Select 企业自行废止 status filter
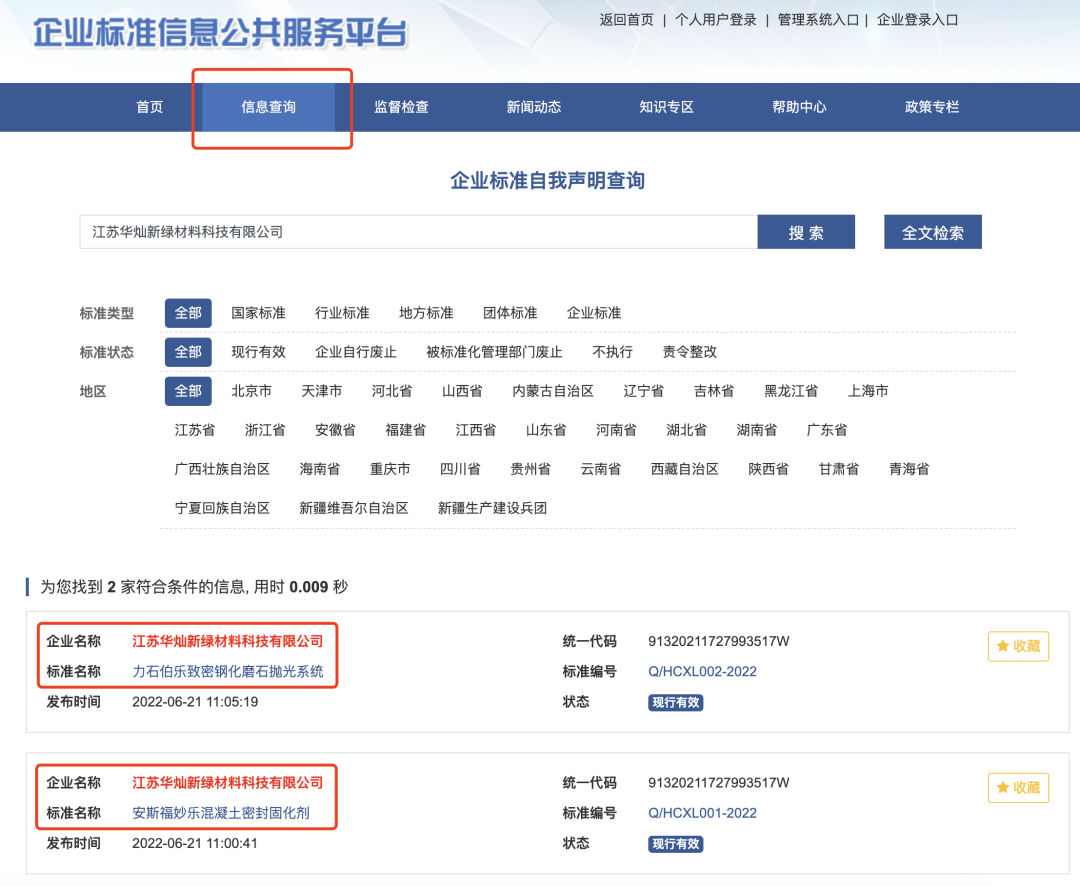The image size is (1080, 887). point(356,352)
